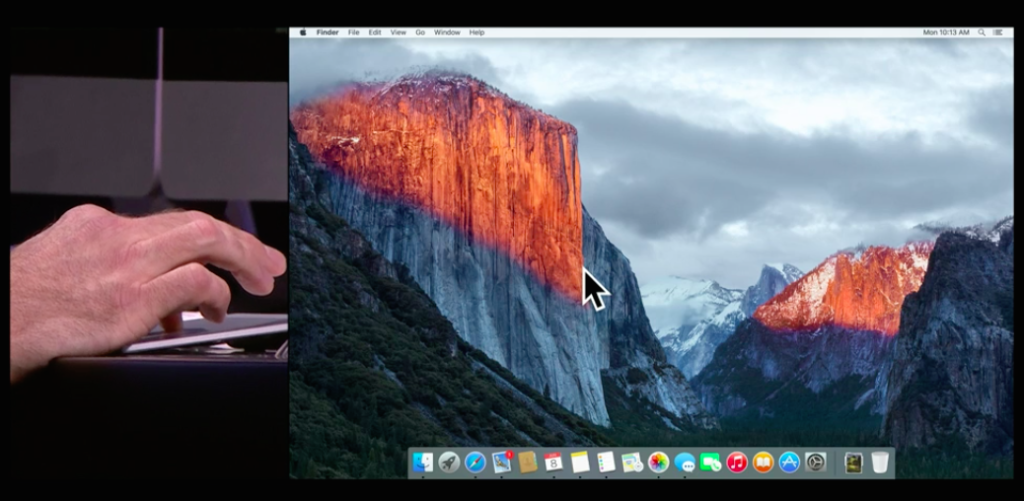Open the Reminders app icon

coord(606,462)
